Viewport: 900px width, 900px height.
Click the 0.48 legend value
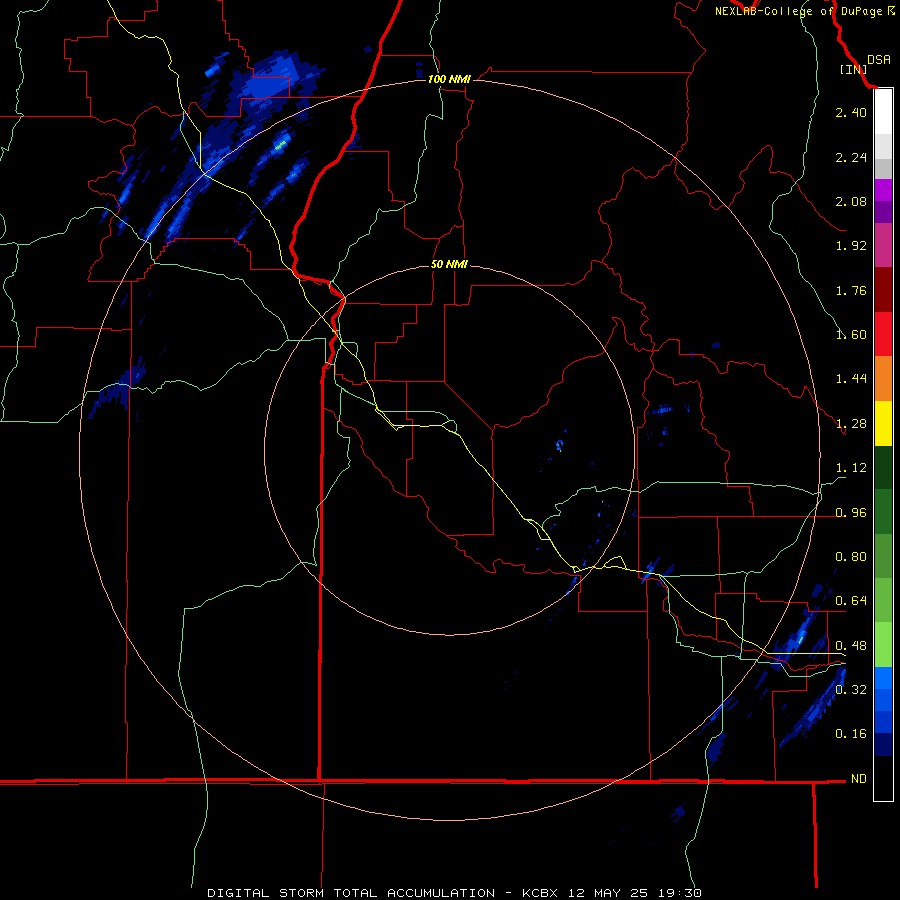coord(851,646)
